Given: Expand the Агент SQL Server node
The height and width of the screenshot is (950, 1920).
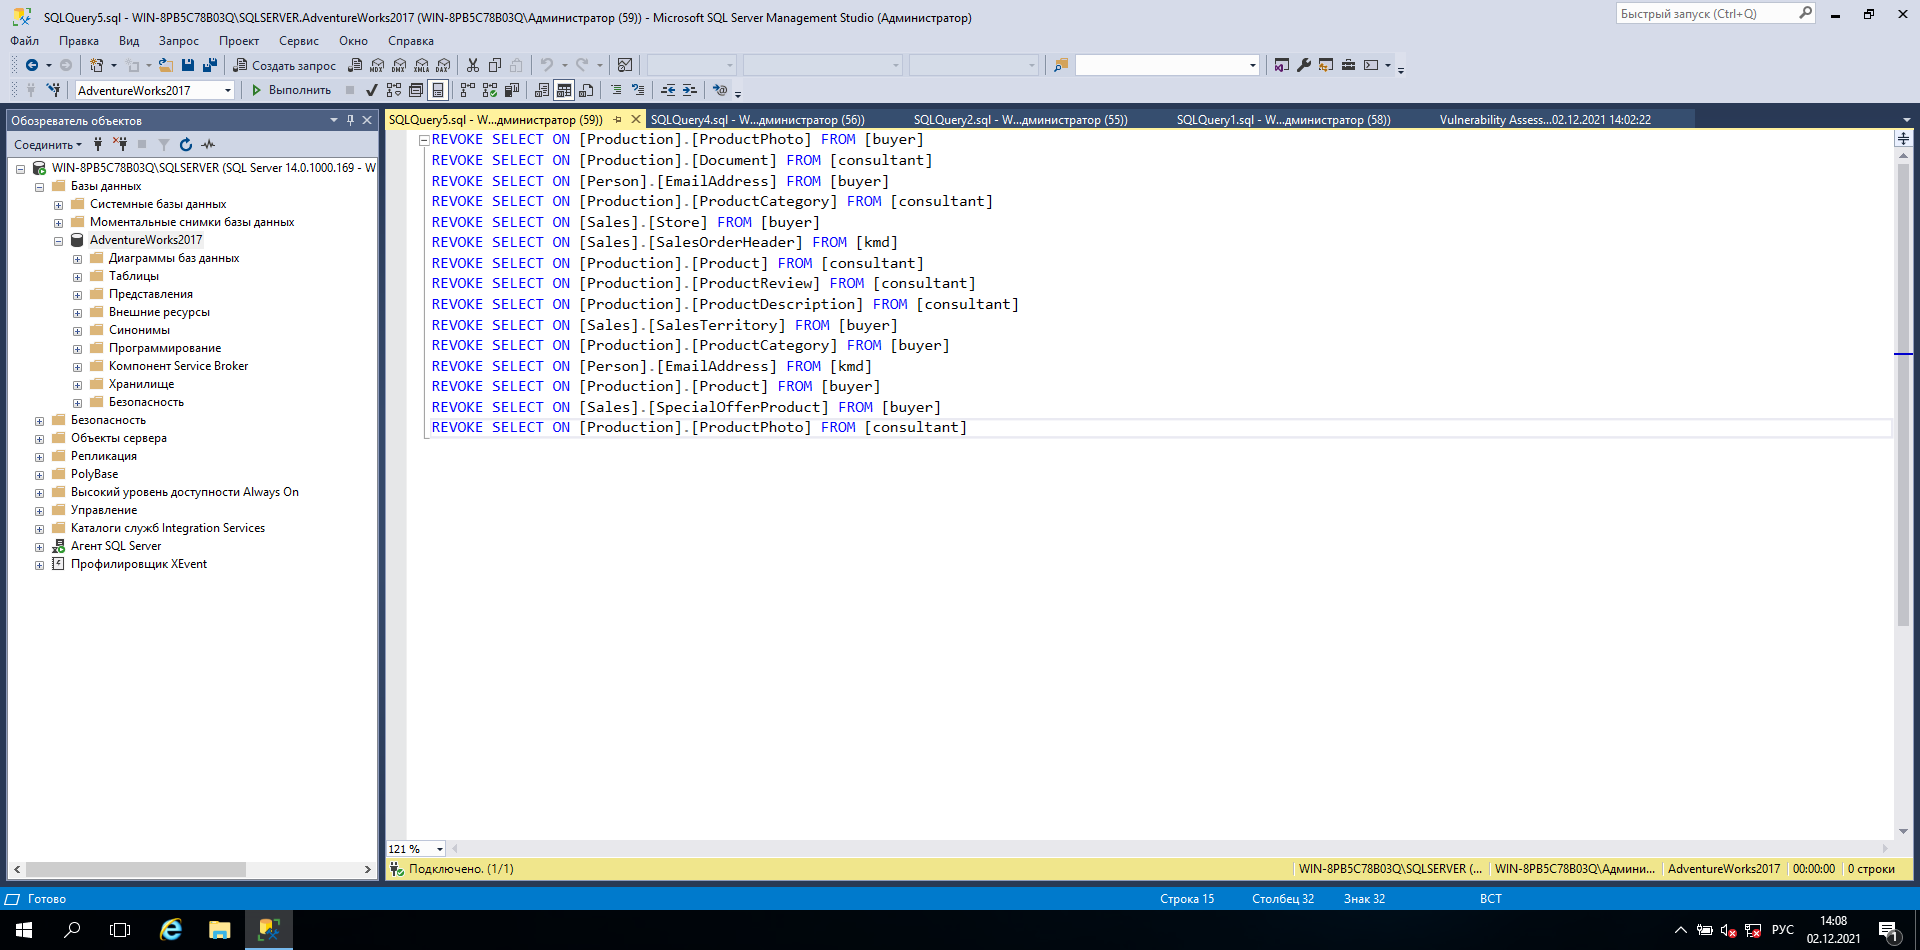Looking at the screenshot, I should [x=39, y=547].
